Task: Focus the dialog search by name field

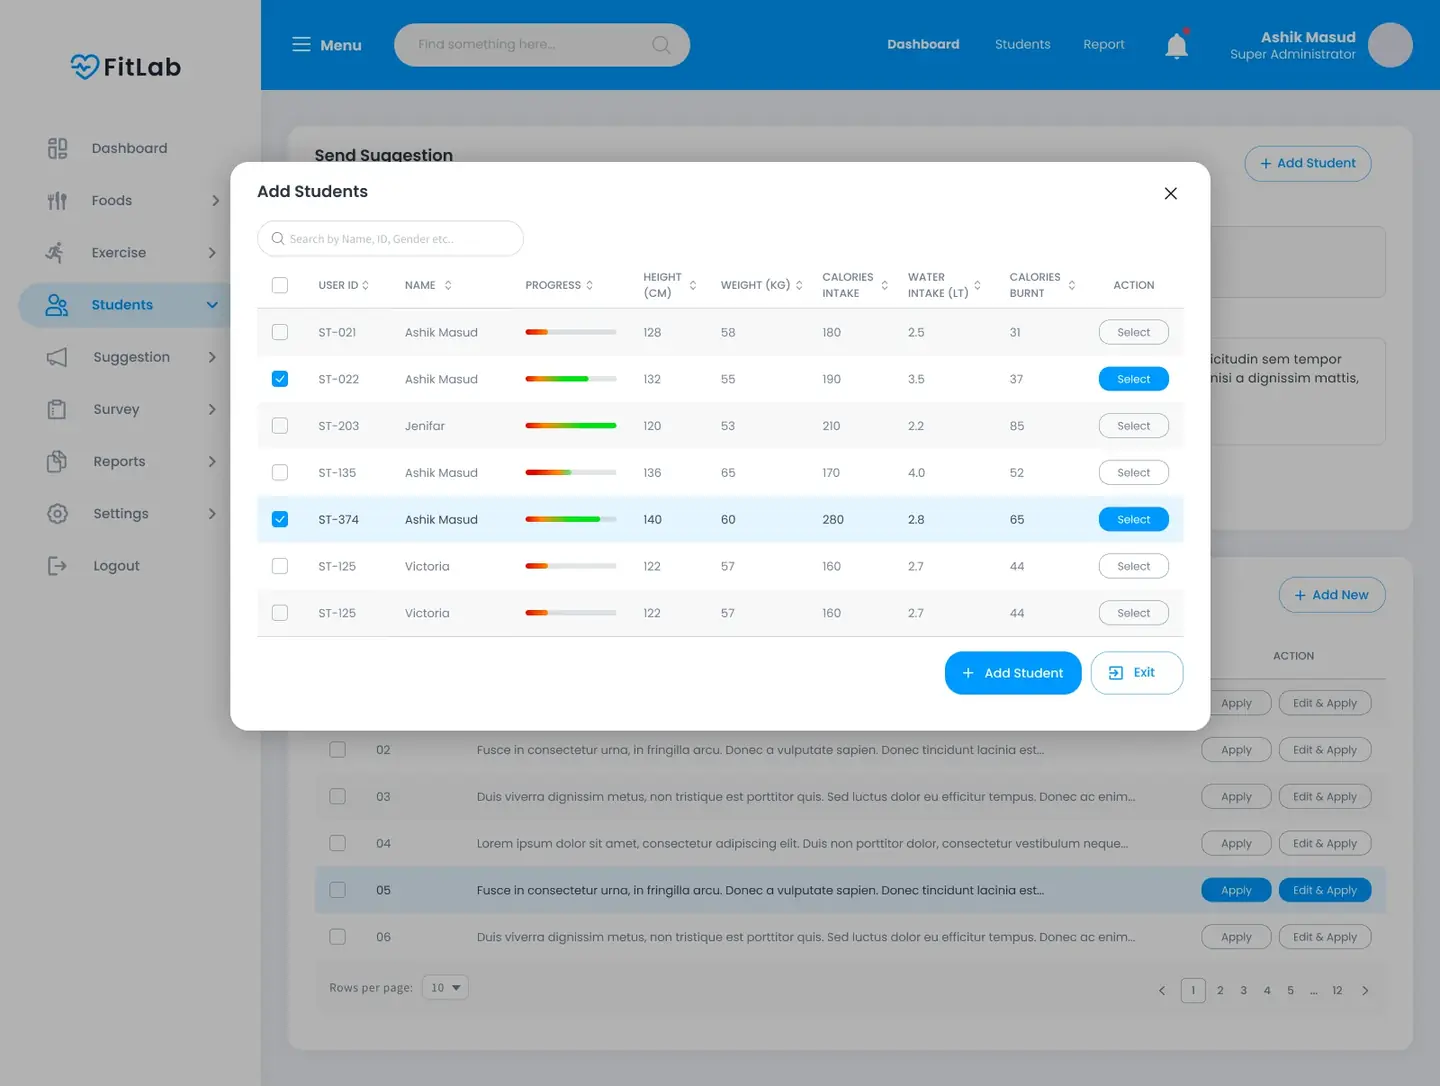Action: (x=390, y=239)
